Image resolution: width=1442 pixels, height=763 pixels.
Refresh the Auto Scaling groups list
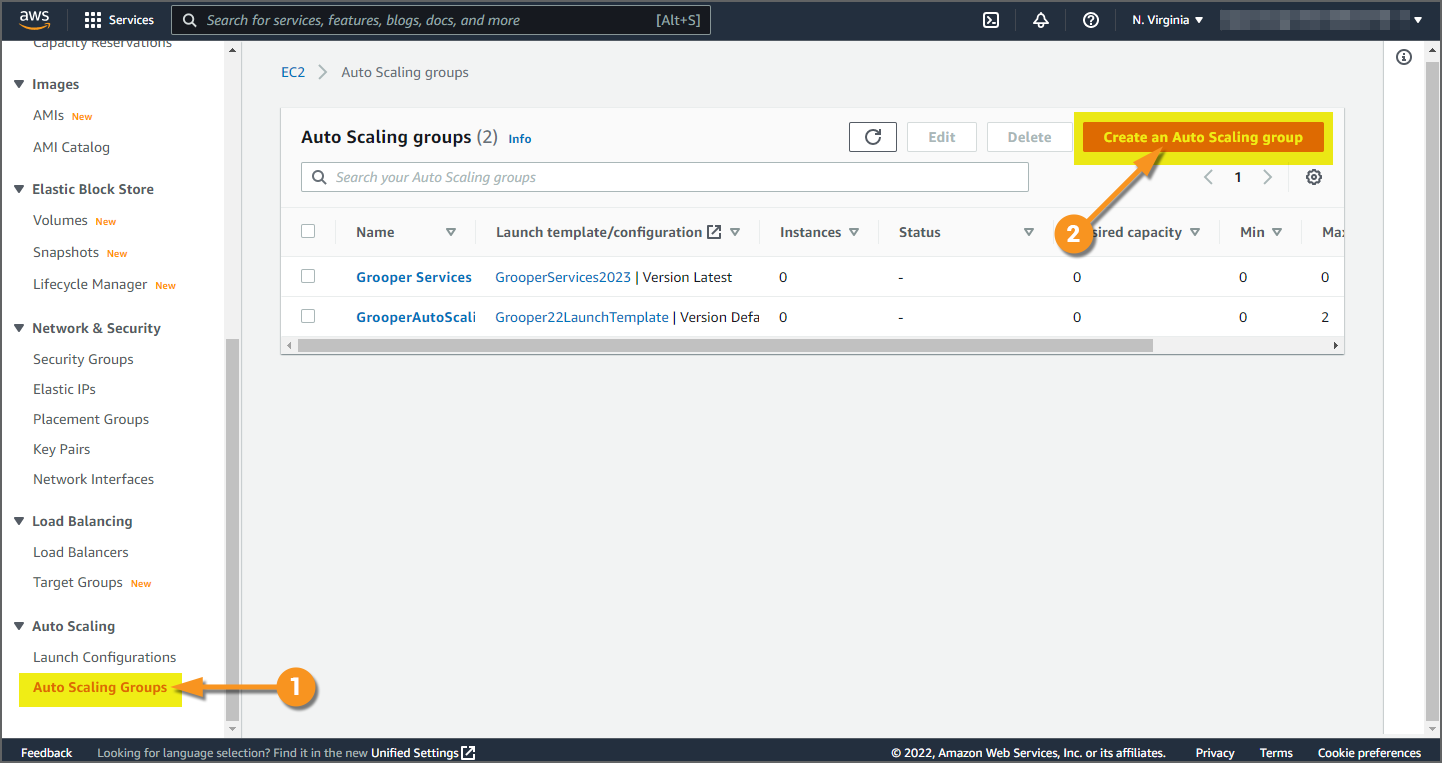pos(873,137)
